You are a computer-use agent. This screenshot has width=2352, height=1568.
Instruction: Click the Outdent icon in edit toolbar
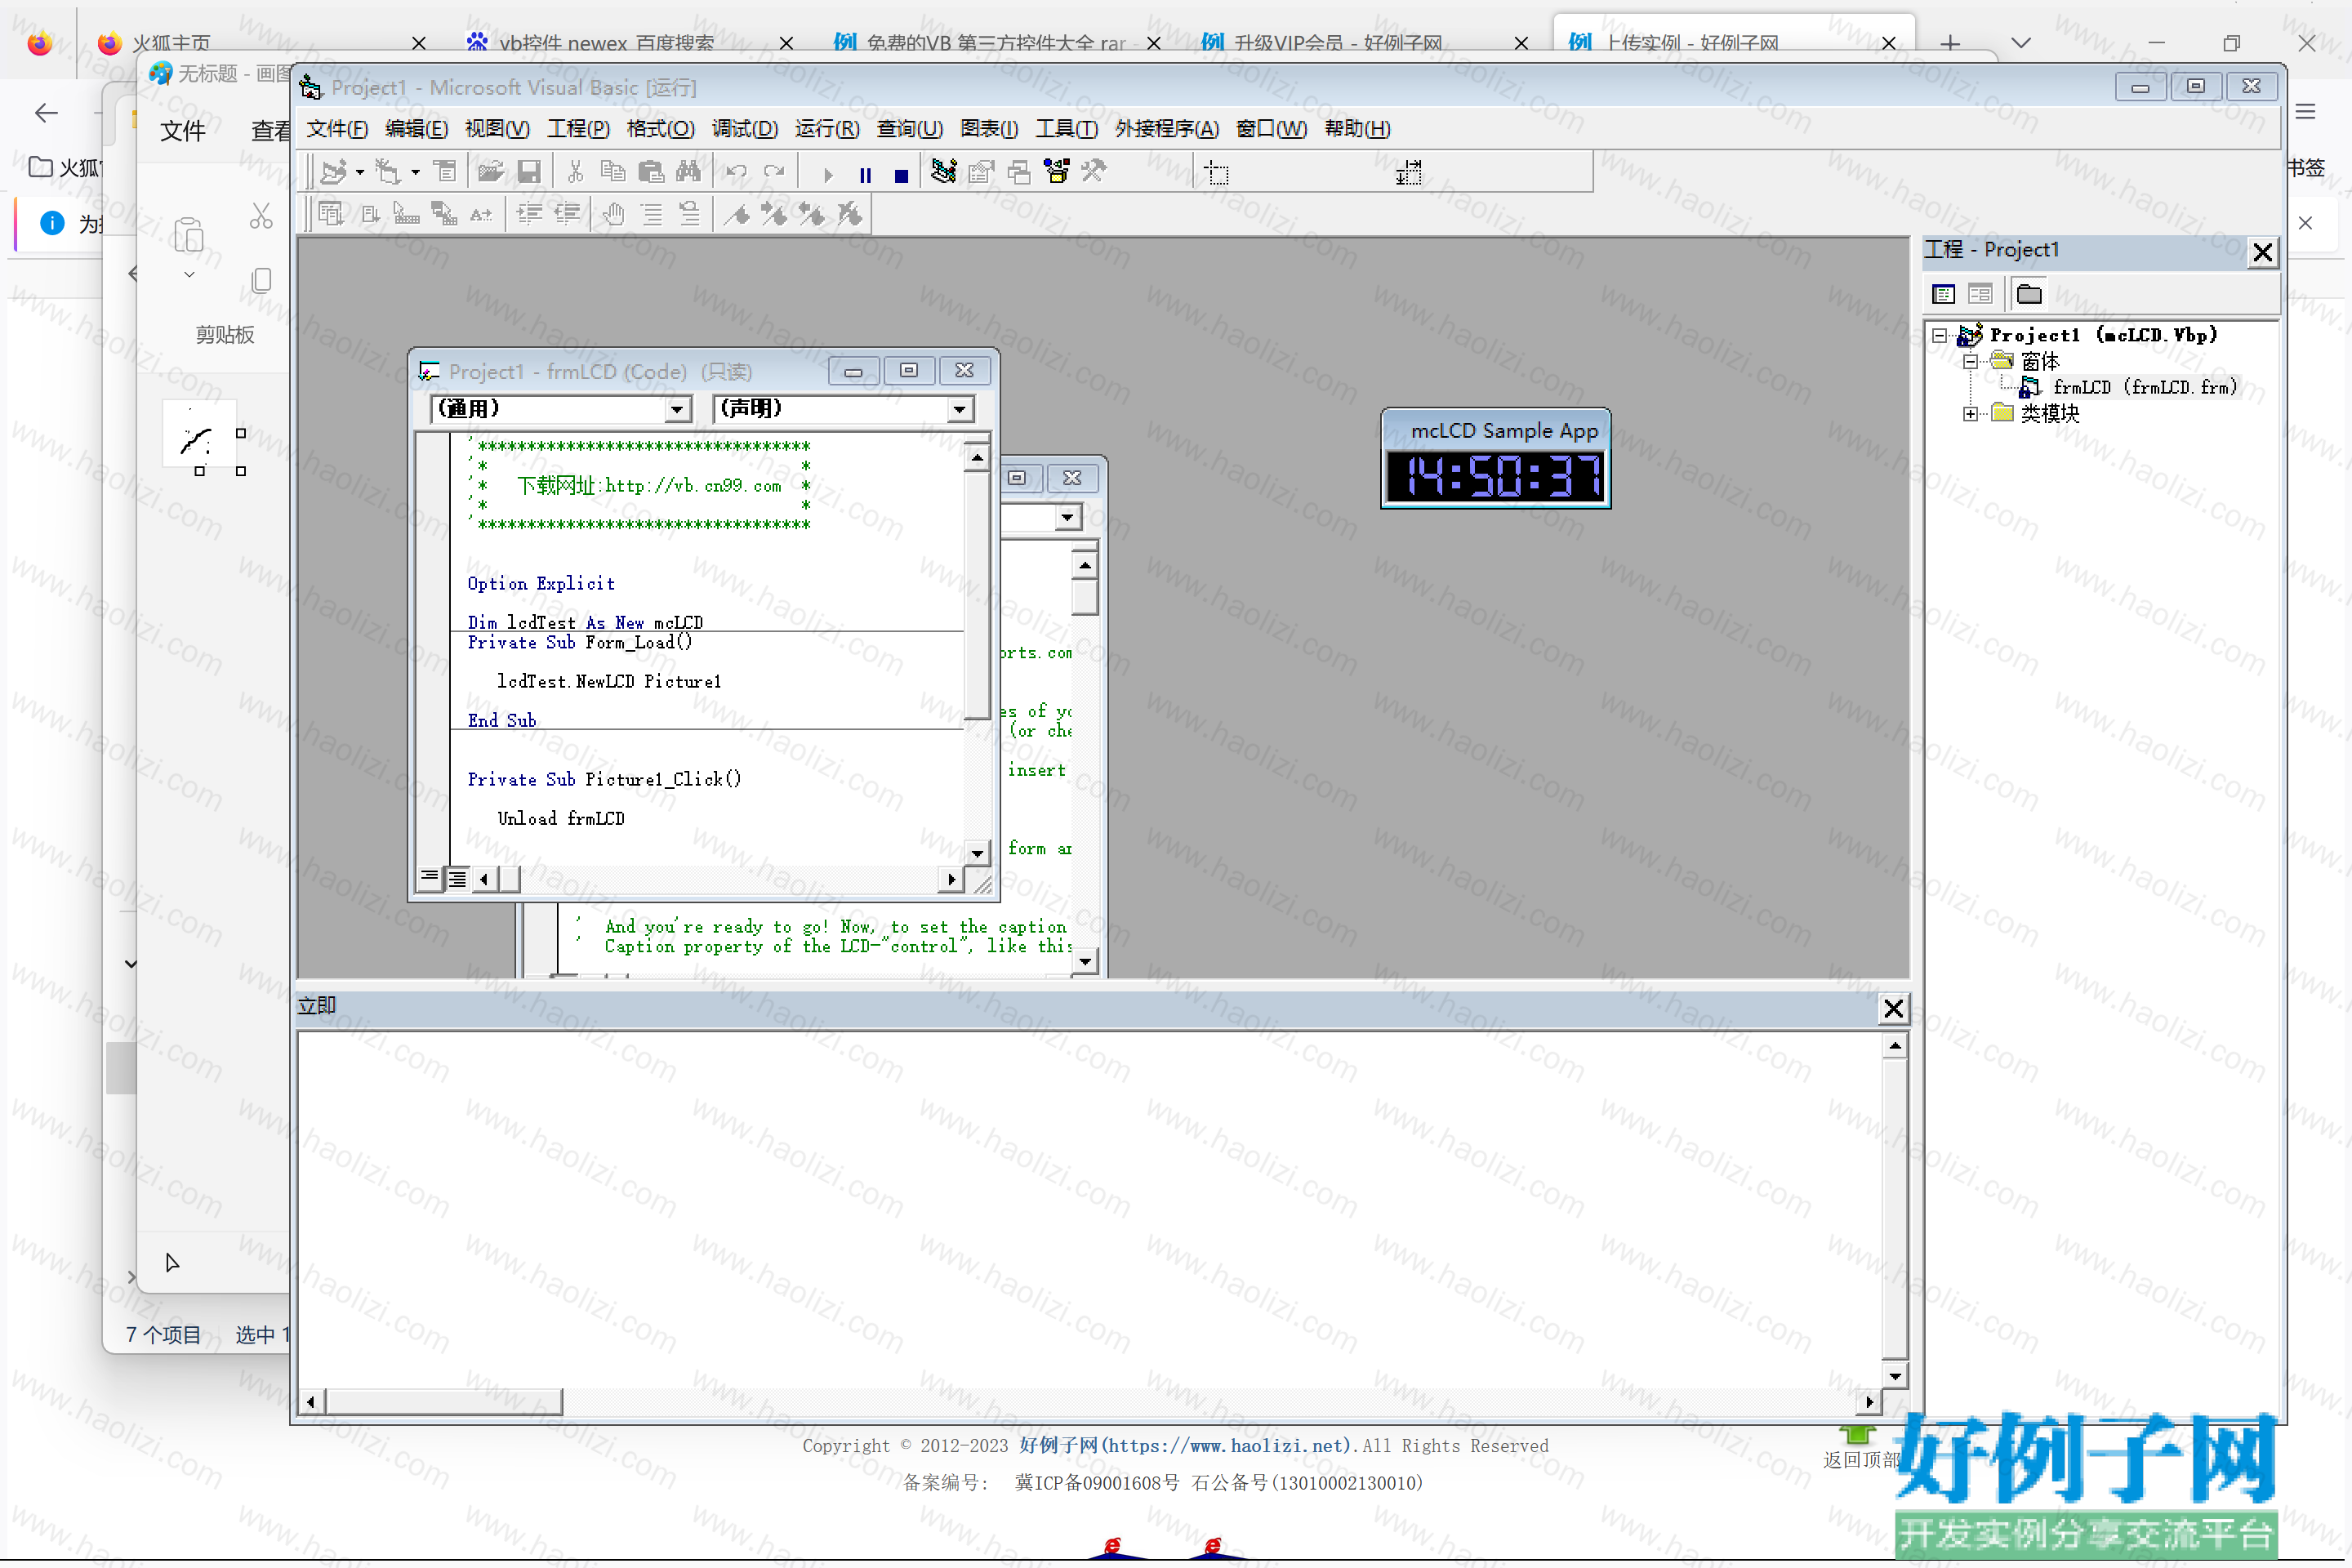[567, 214]
